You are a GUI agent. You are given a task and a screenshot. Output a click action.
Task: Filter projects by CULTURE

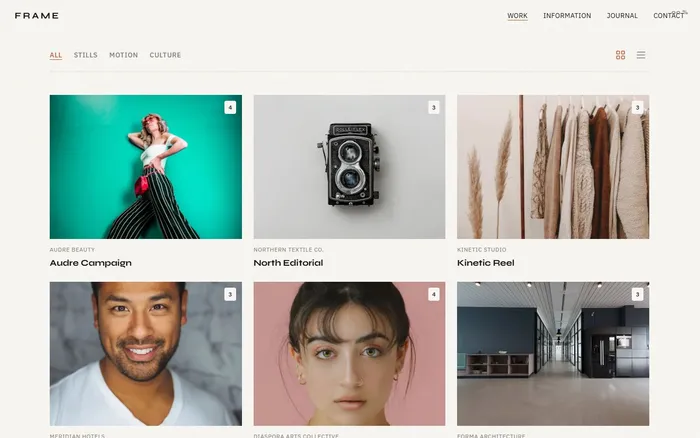click(165, 55)
